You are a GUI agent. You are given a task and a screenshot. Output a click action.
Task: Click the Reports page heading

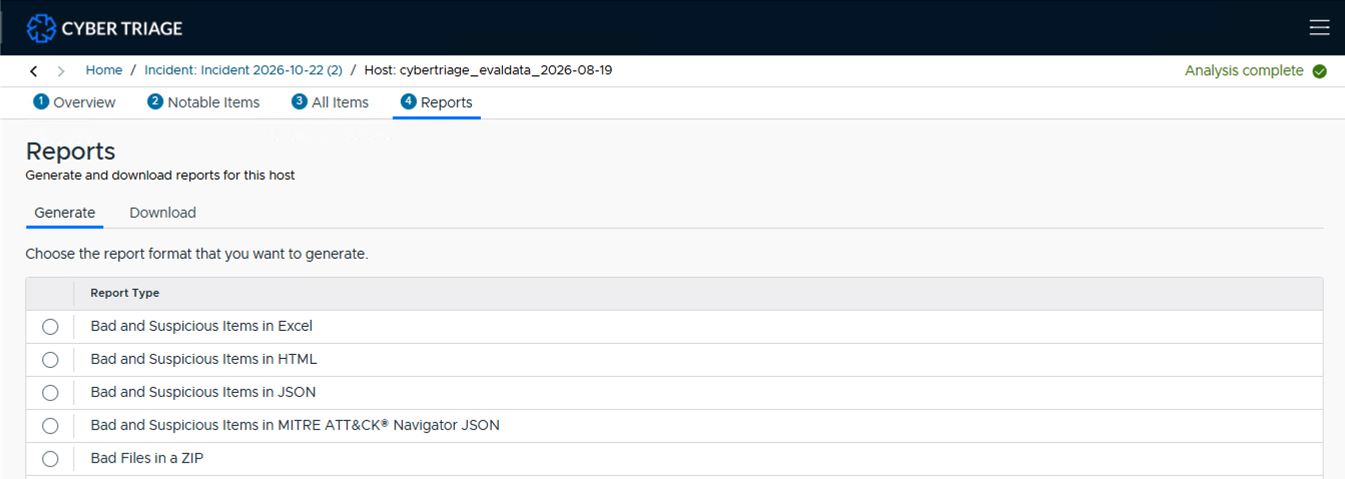(x=70, y=151)
